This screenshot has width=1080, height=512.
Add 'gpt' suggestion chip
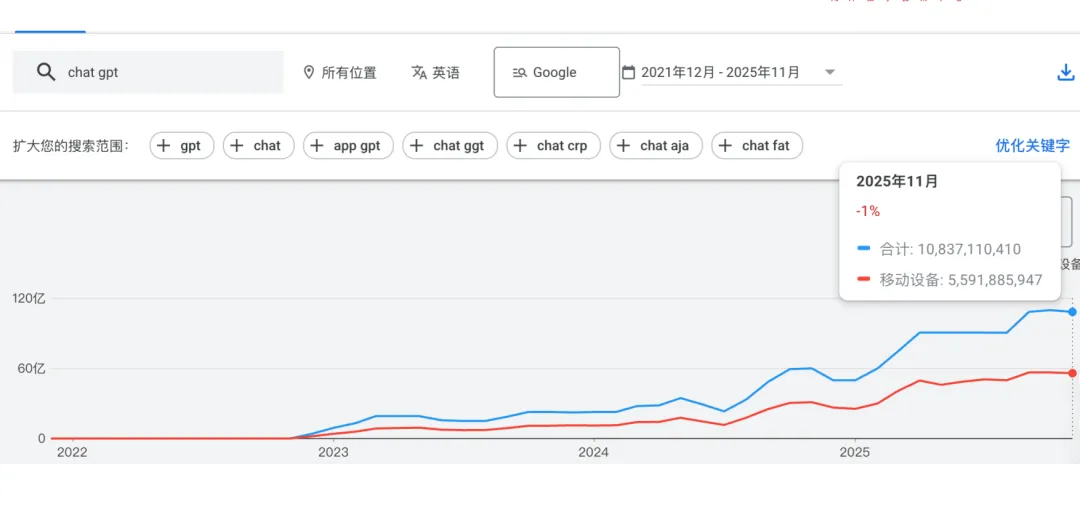click(182, 145)
